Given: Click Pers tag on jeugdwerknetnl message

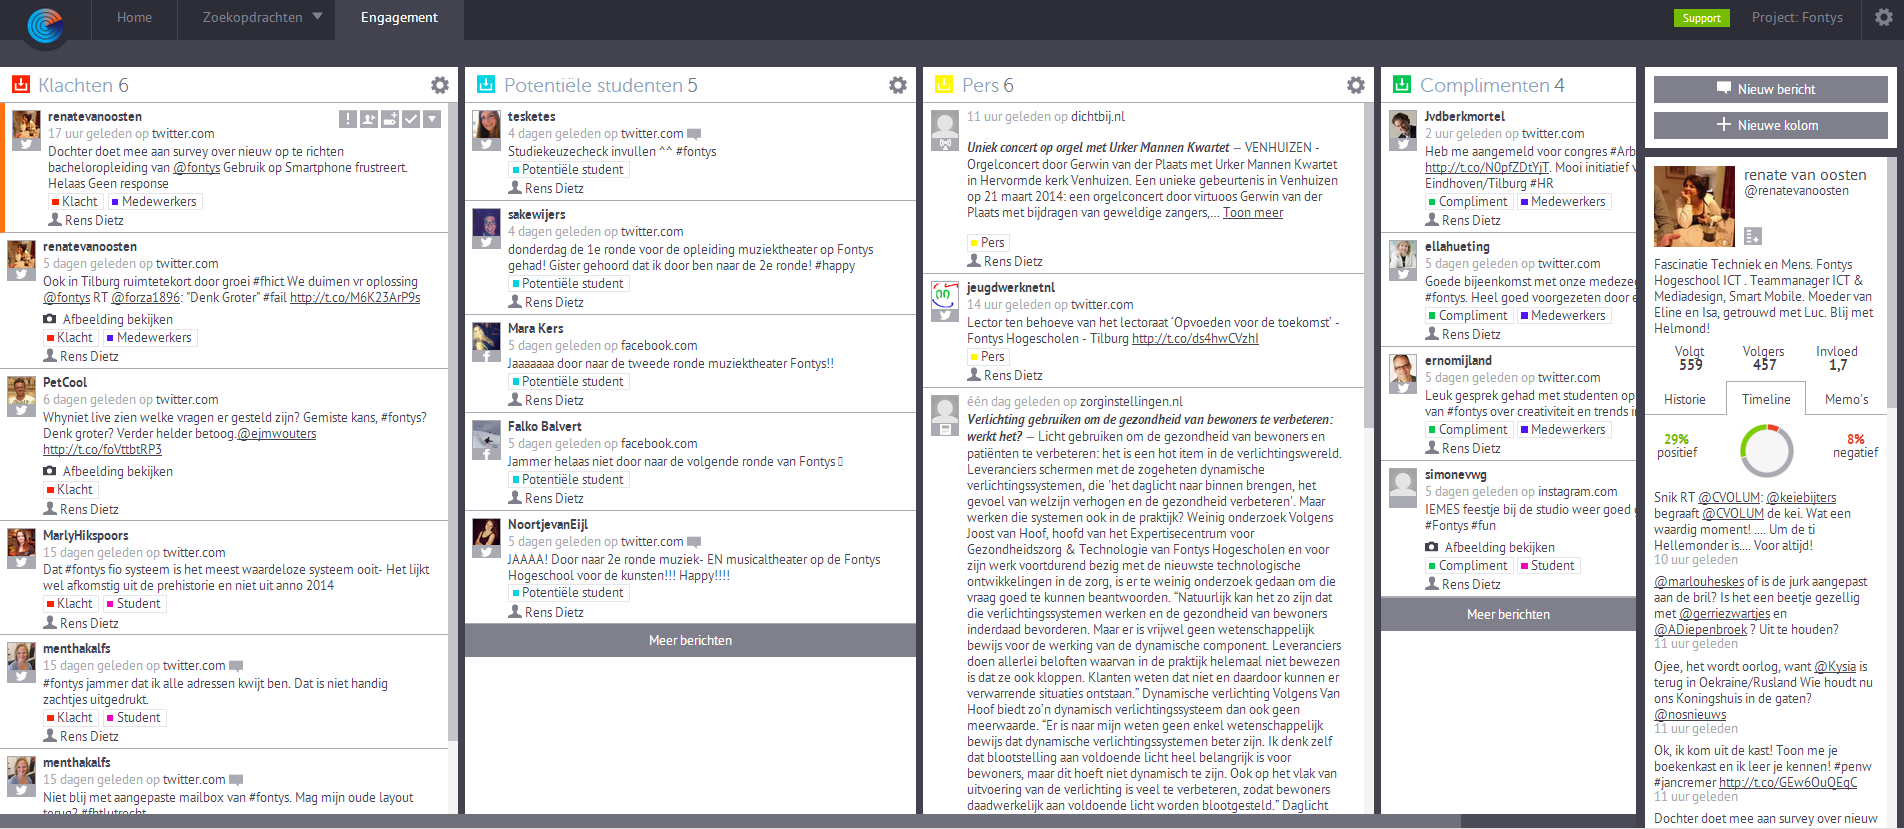Looking at the screenshot, I should tap(988, 356).
